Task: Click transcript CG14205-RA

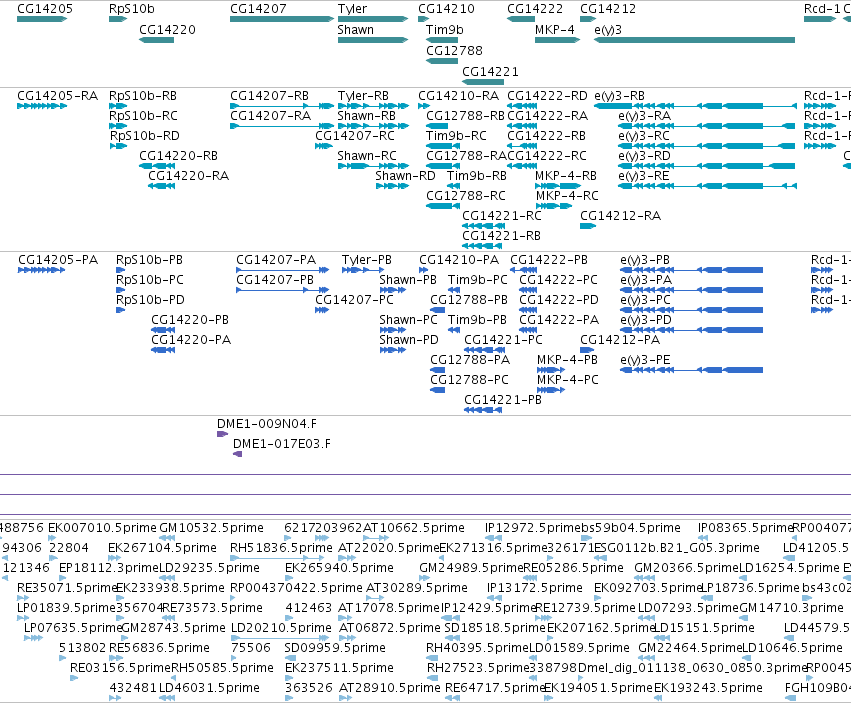Action: pyautogui.click(x=58, y=96)
